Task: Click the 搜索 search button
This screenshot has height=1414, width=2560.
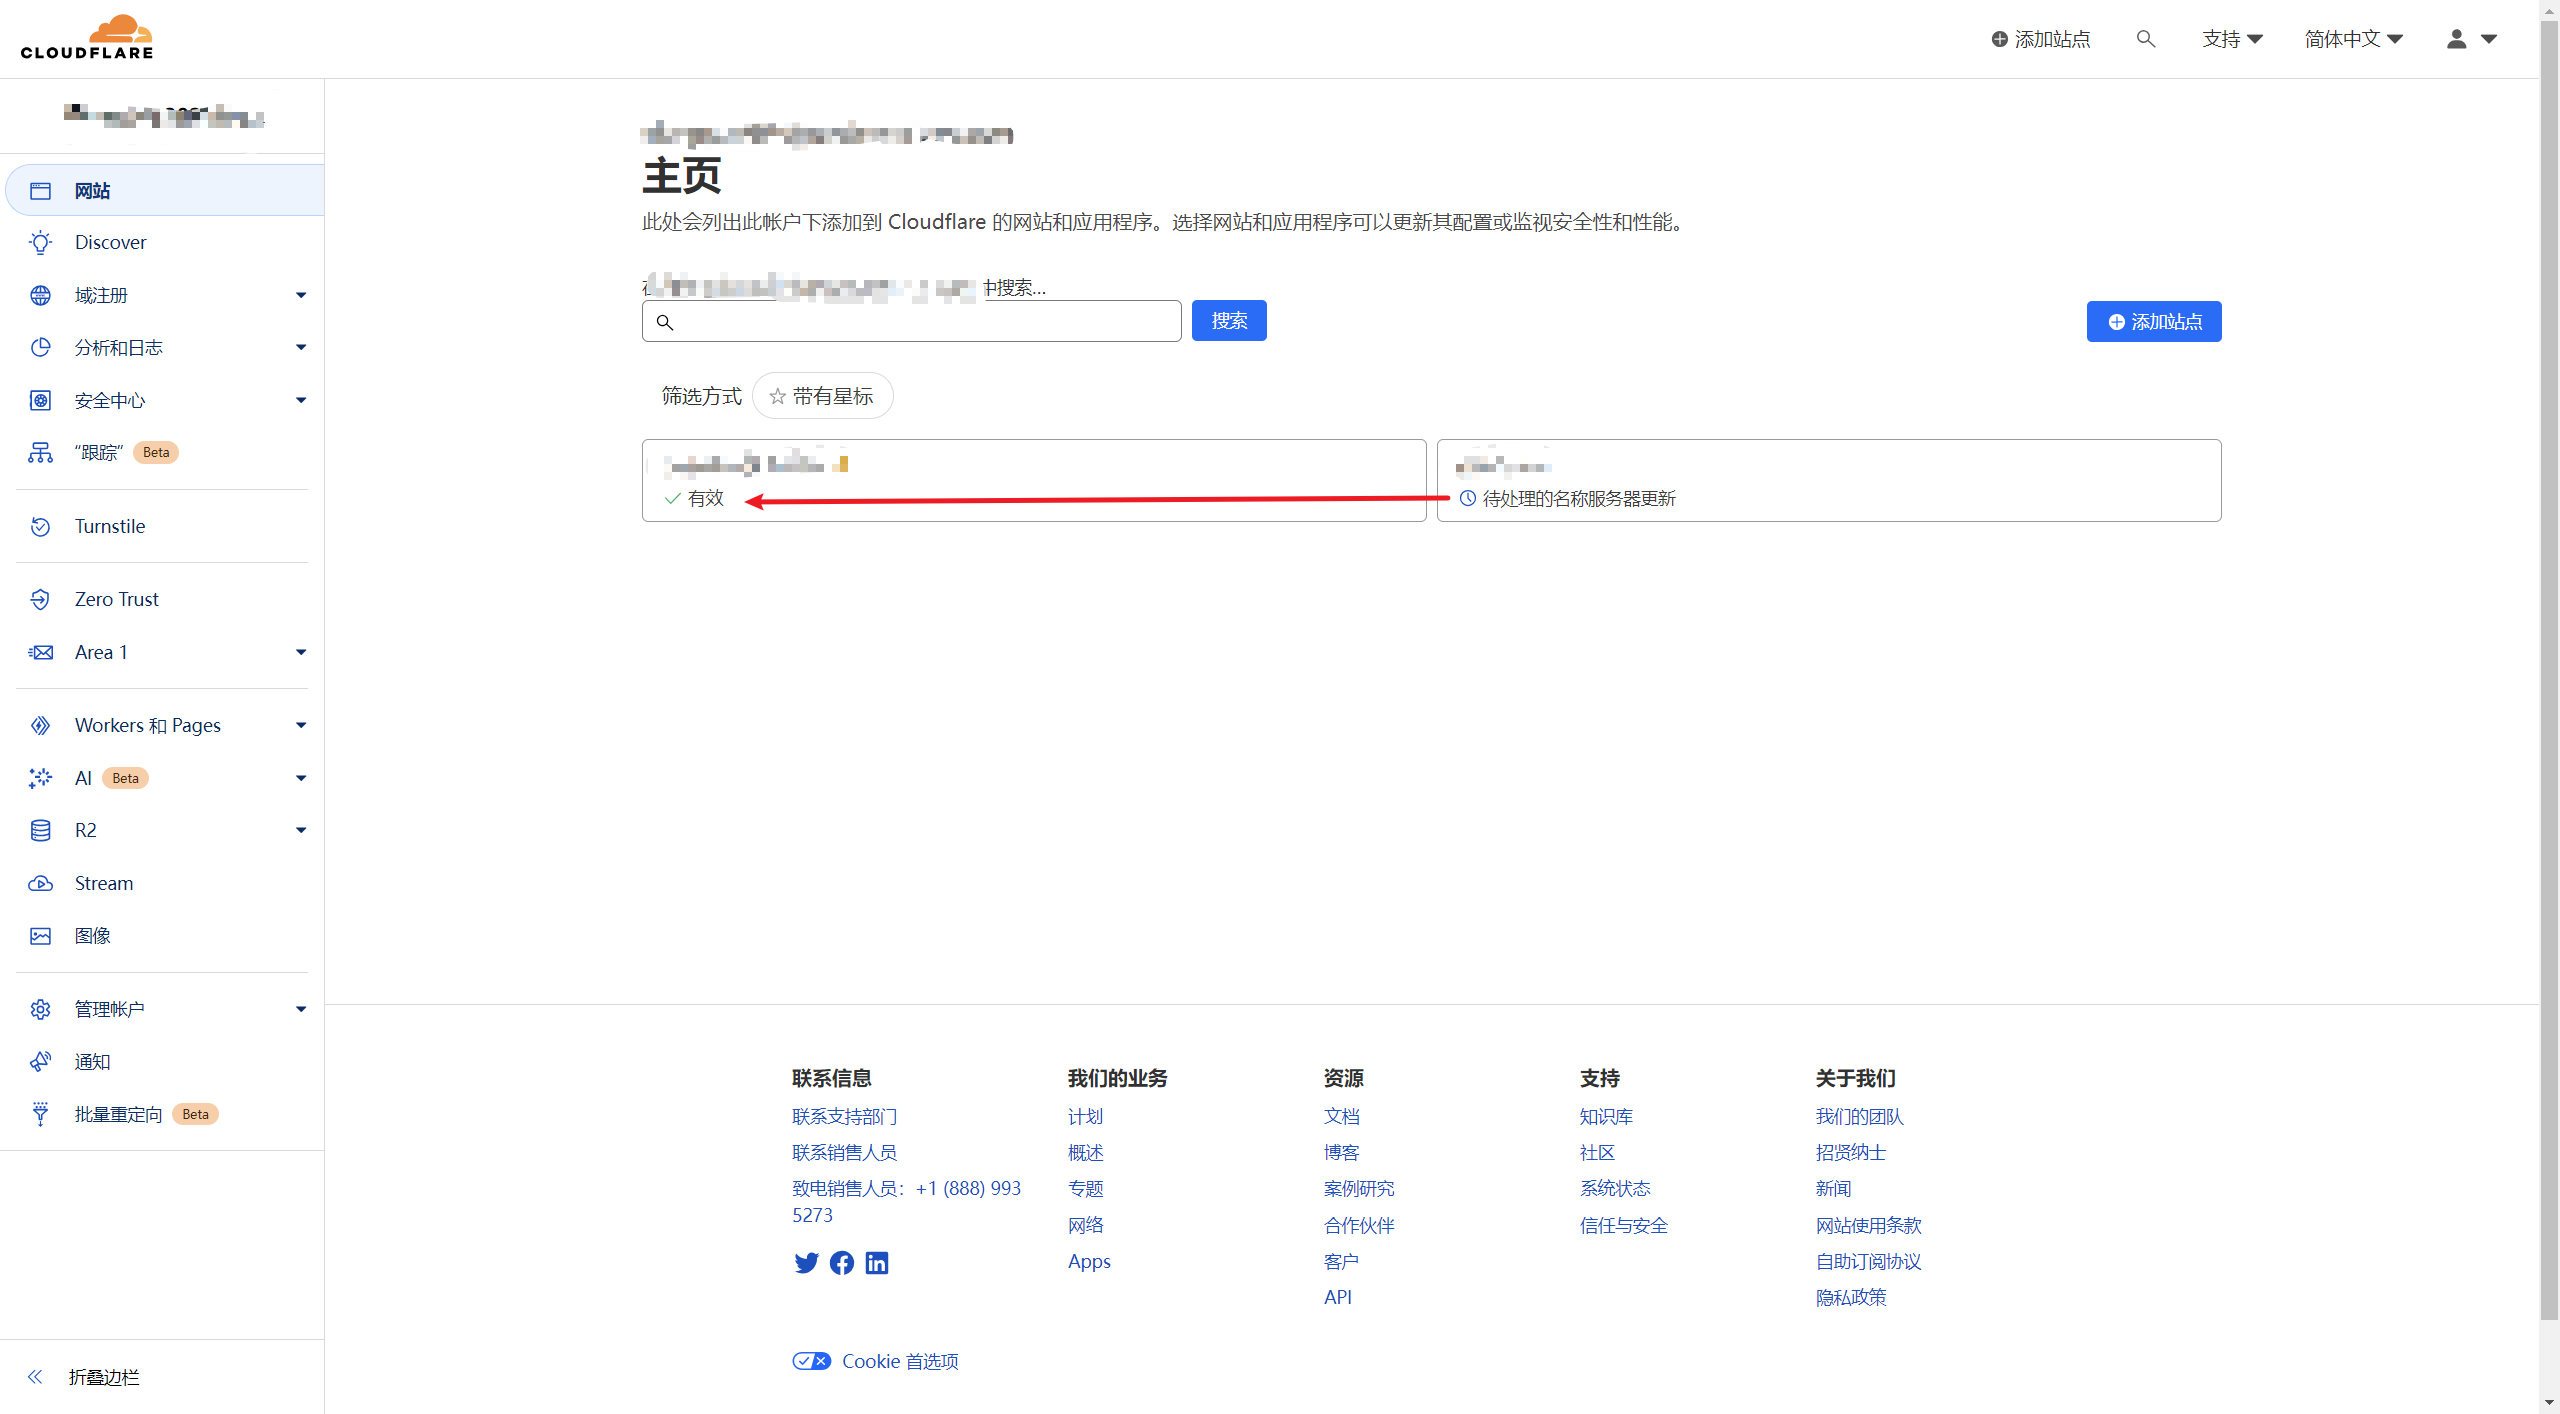Action: click(1229, 320)
